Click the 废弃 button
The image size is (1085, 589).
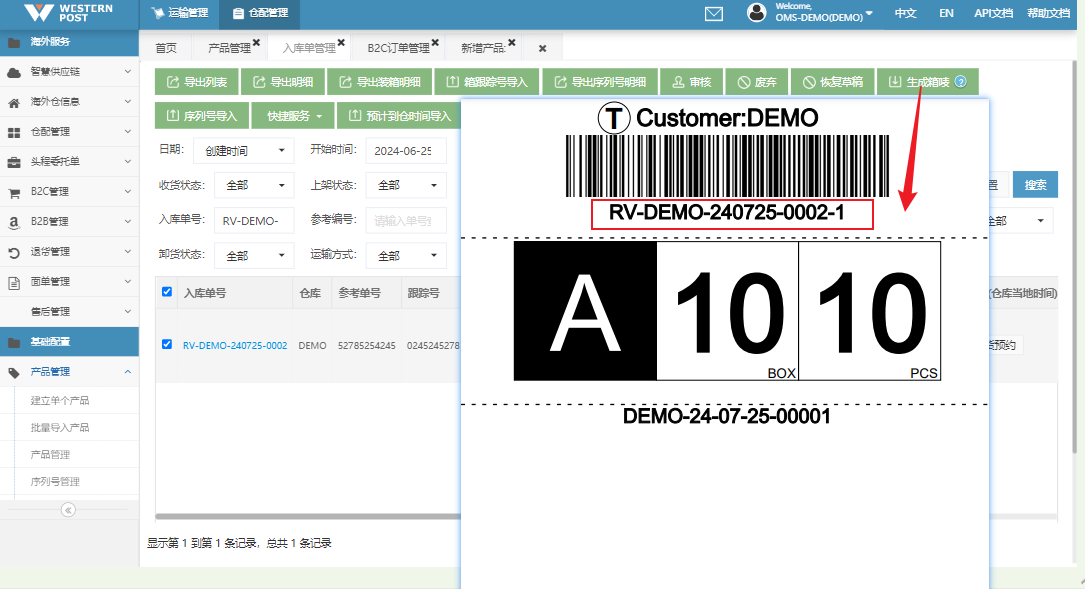tap(756, 82)
